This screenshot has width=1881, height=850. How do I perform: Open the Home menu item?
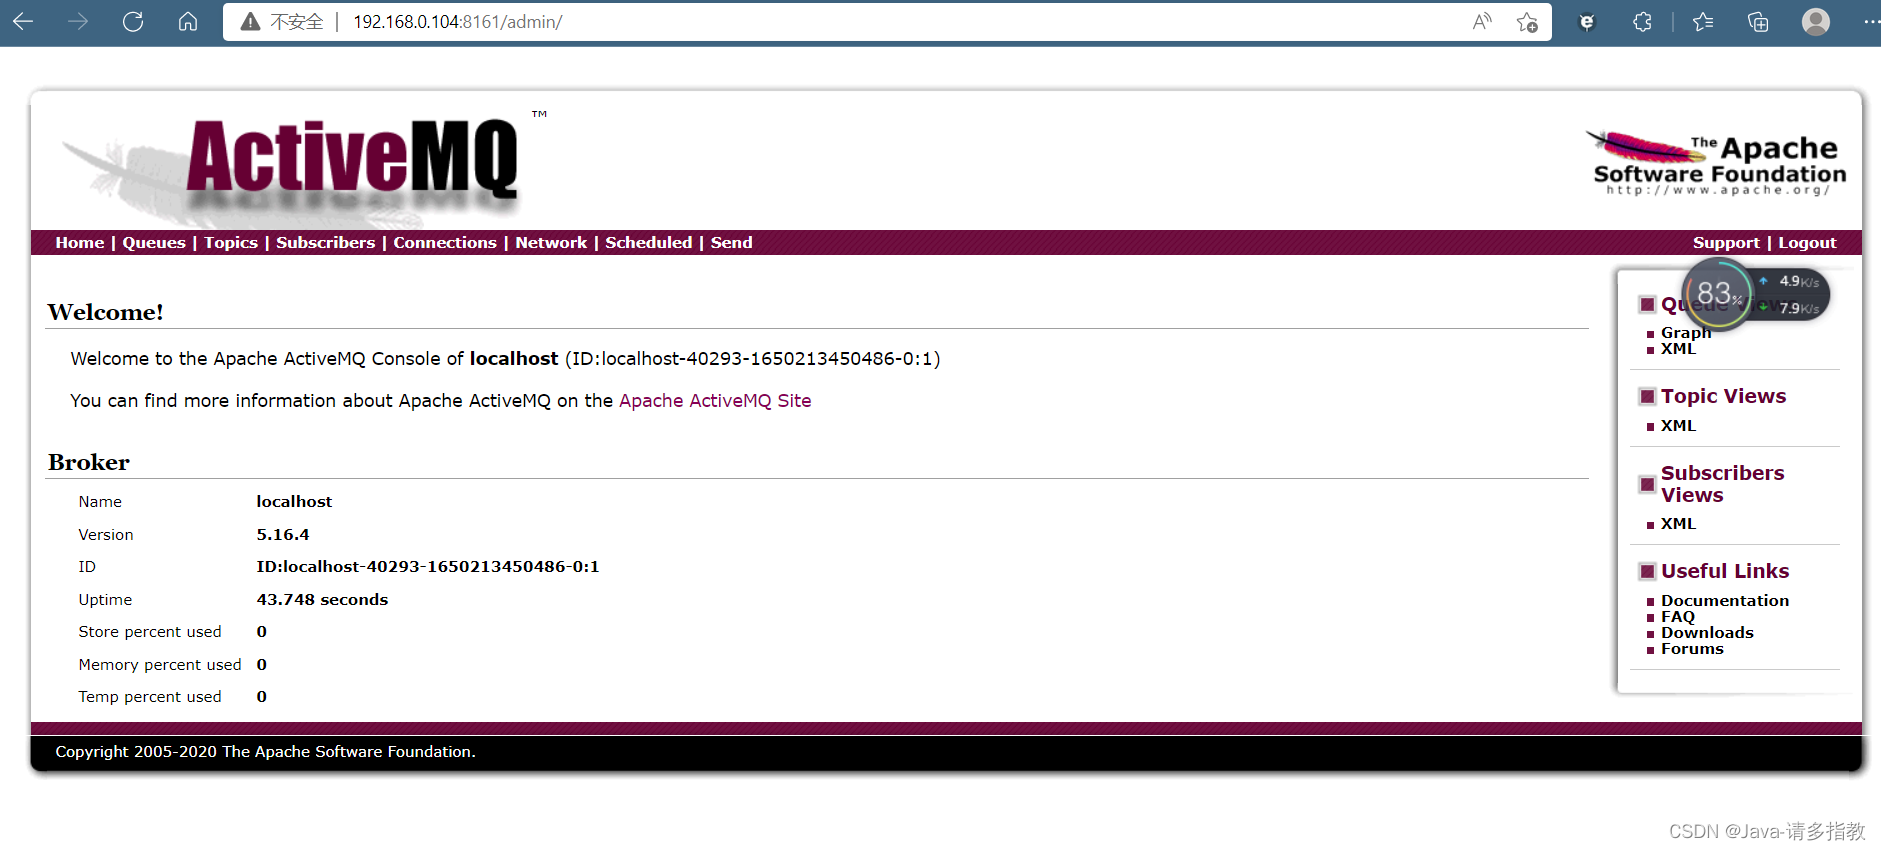pyautogui.click(x=80, y=243)
